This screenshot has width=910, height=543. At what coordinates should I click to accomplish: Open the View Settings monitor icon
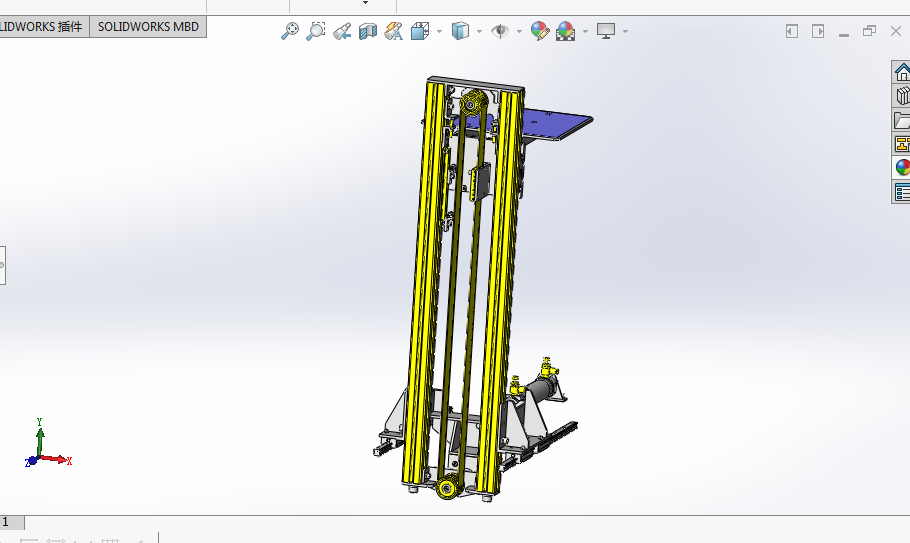606,31
